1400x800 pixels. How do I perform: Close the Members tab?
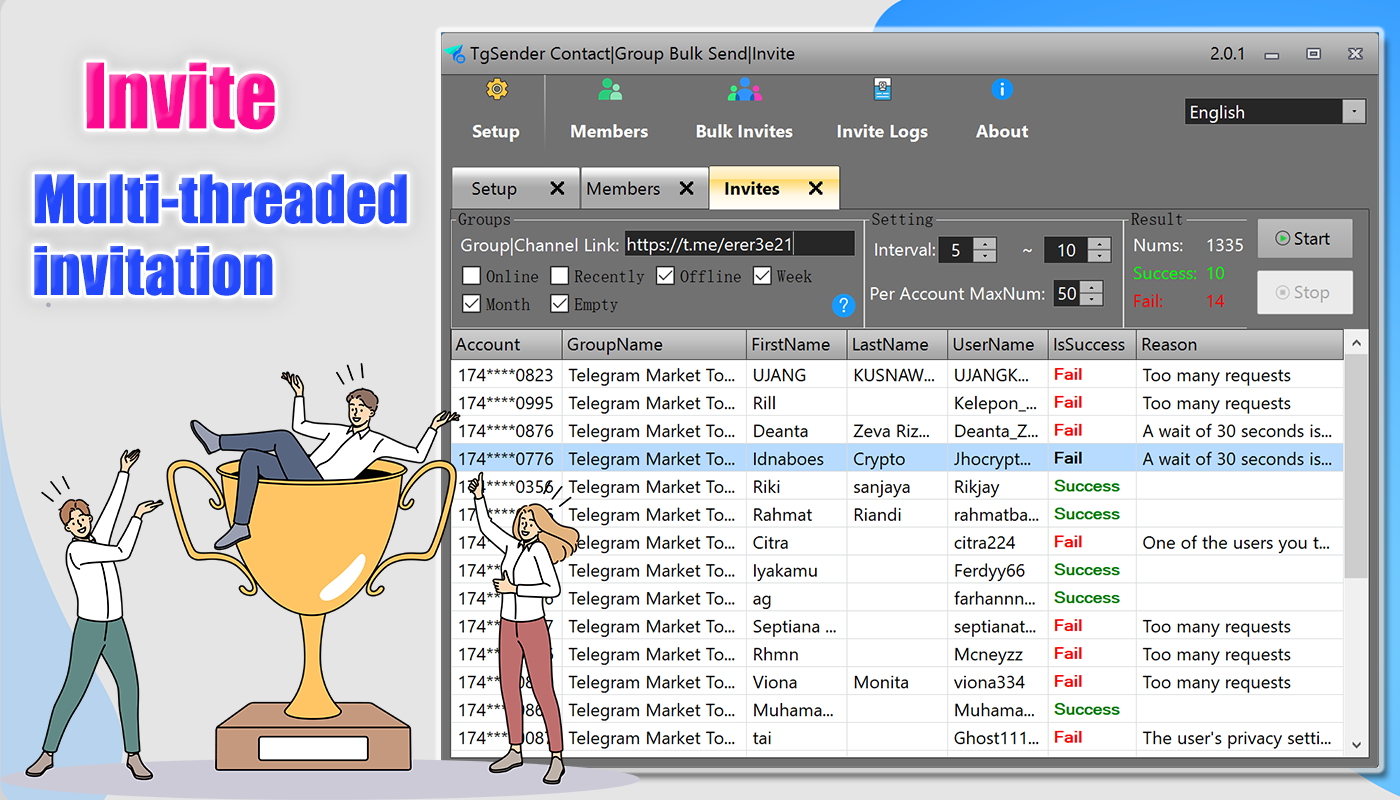[x=686, y=188]
